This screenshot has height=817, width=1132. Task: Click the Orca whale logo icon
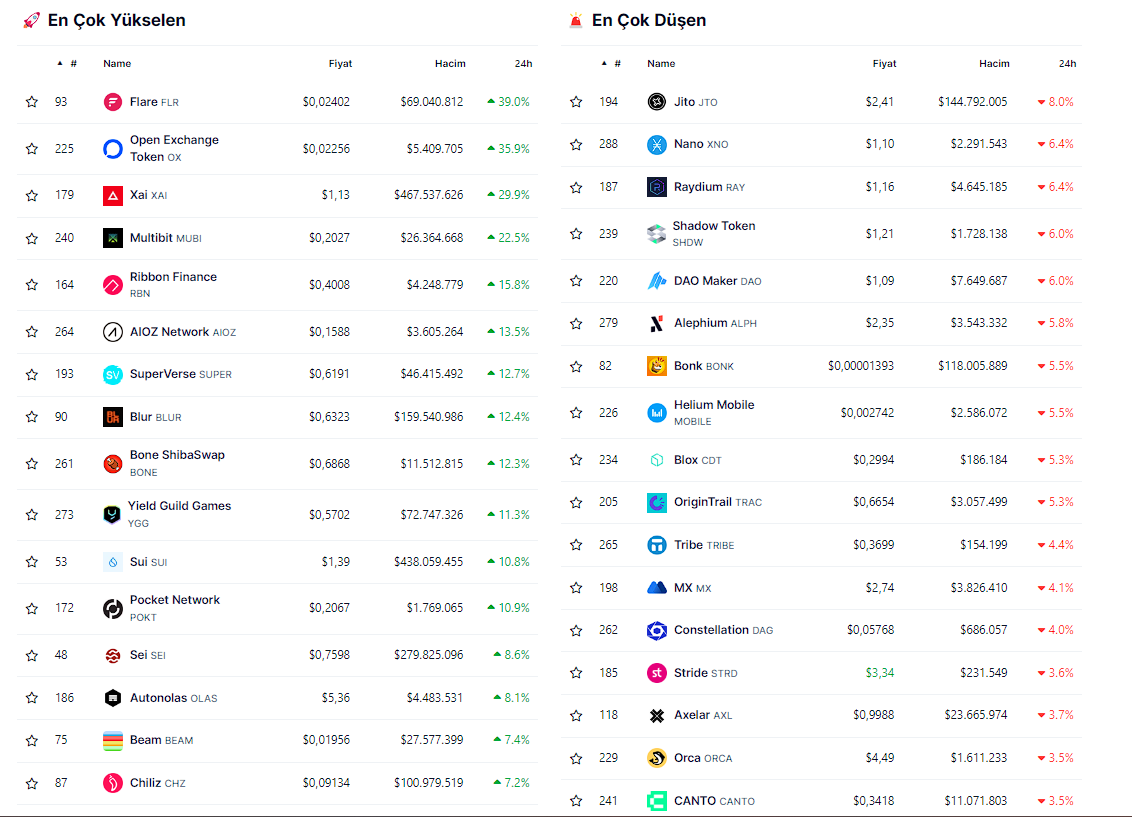[x=657, y=758]
